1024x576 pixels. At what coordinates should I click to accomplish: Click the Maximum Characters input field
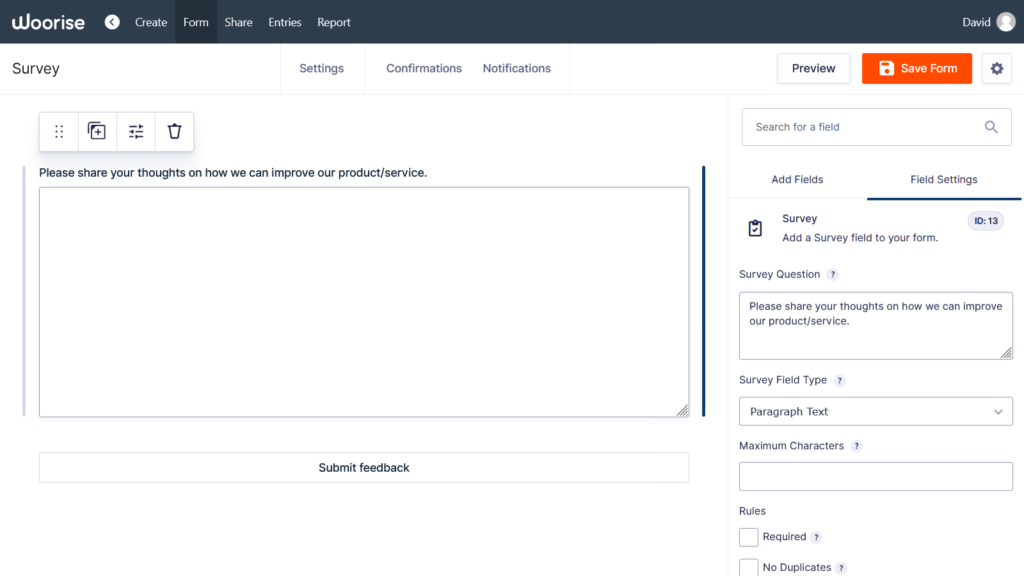pos(875,476)
